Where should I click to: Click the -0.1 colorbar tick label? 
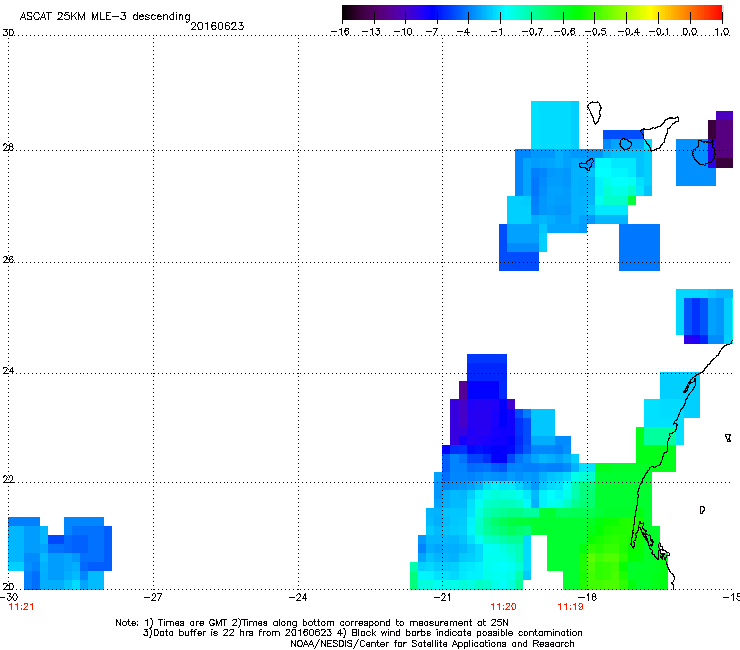(x=660, y=32)
